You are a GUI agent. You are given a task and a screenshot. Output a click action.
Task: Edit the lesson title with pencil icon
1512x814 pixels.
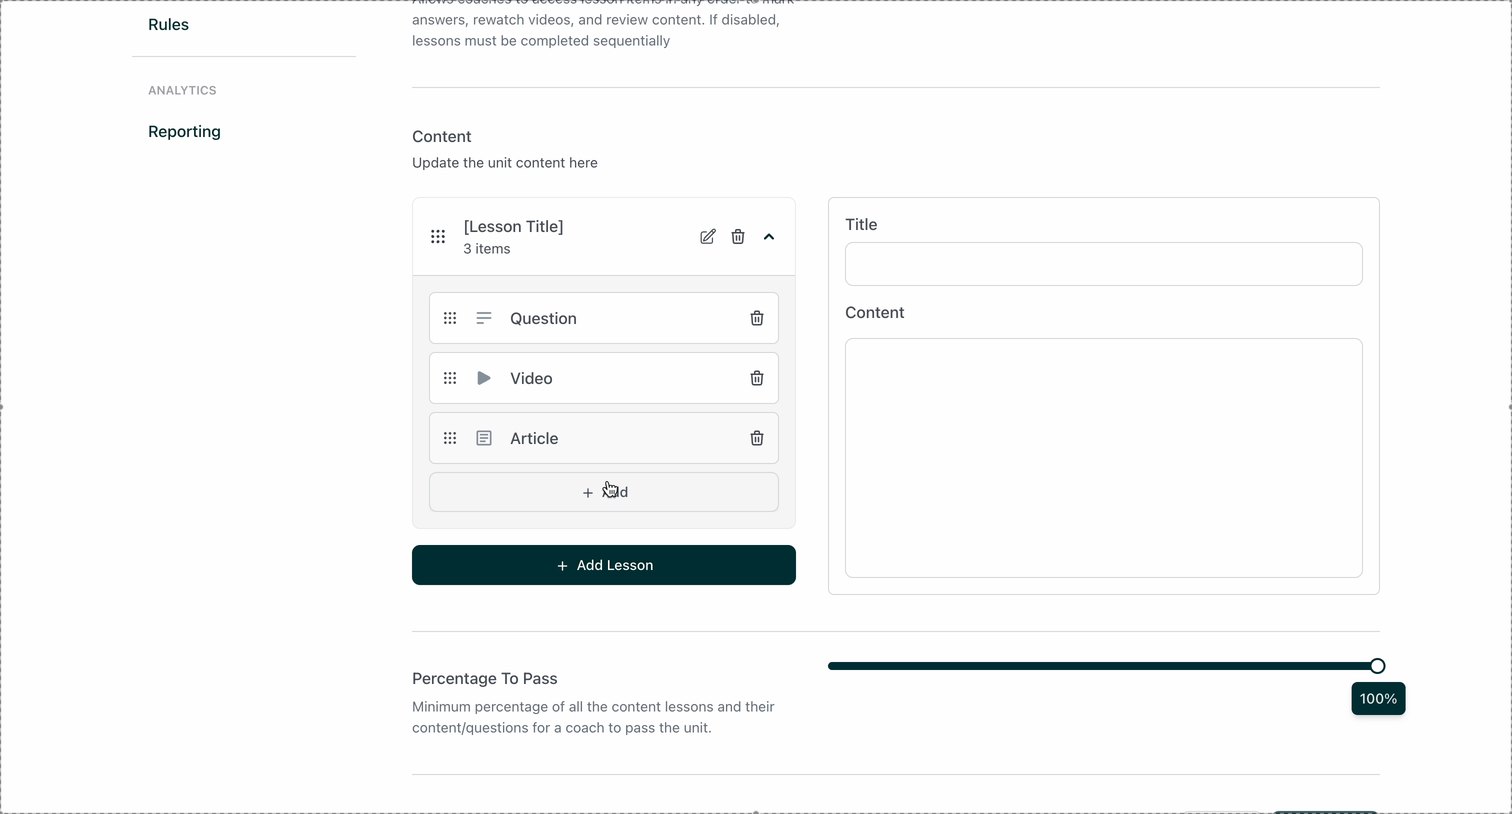point(708,237)
